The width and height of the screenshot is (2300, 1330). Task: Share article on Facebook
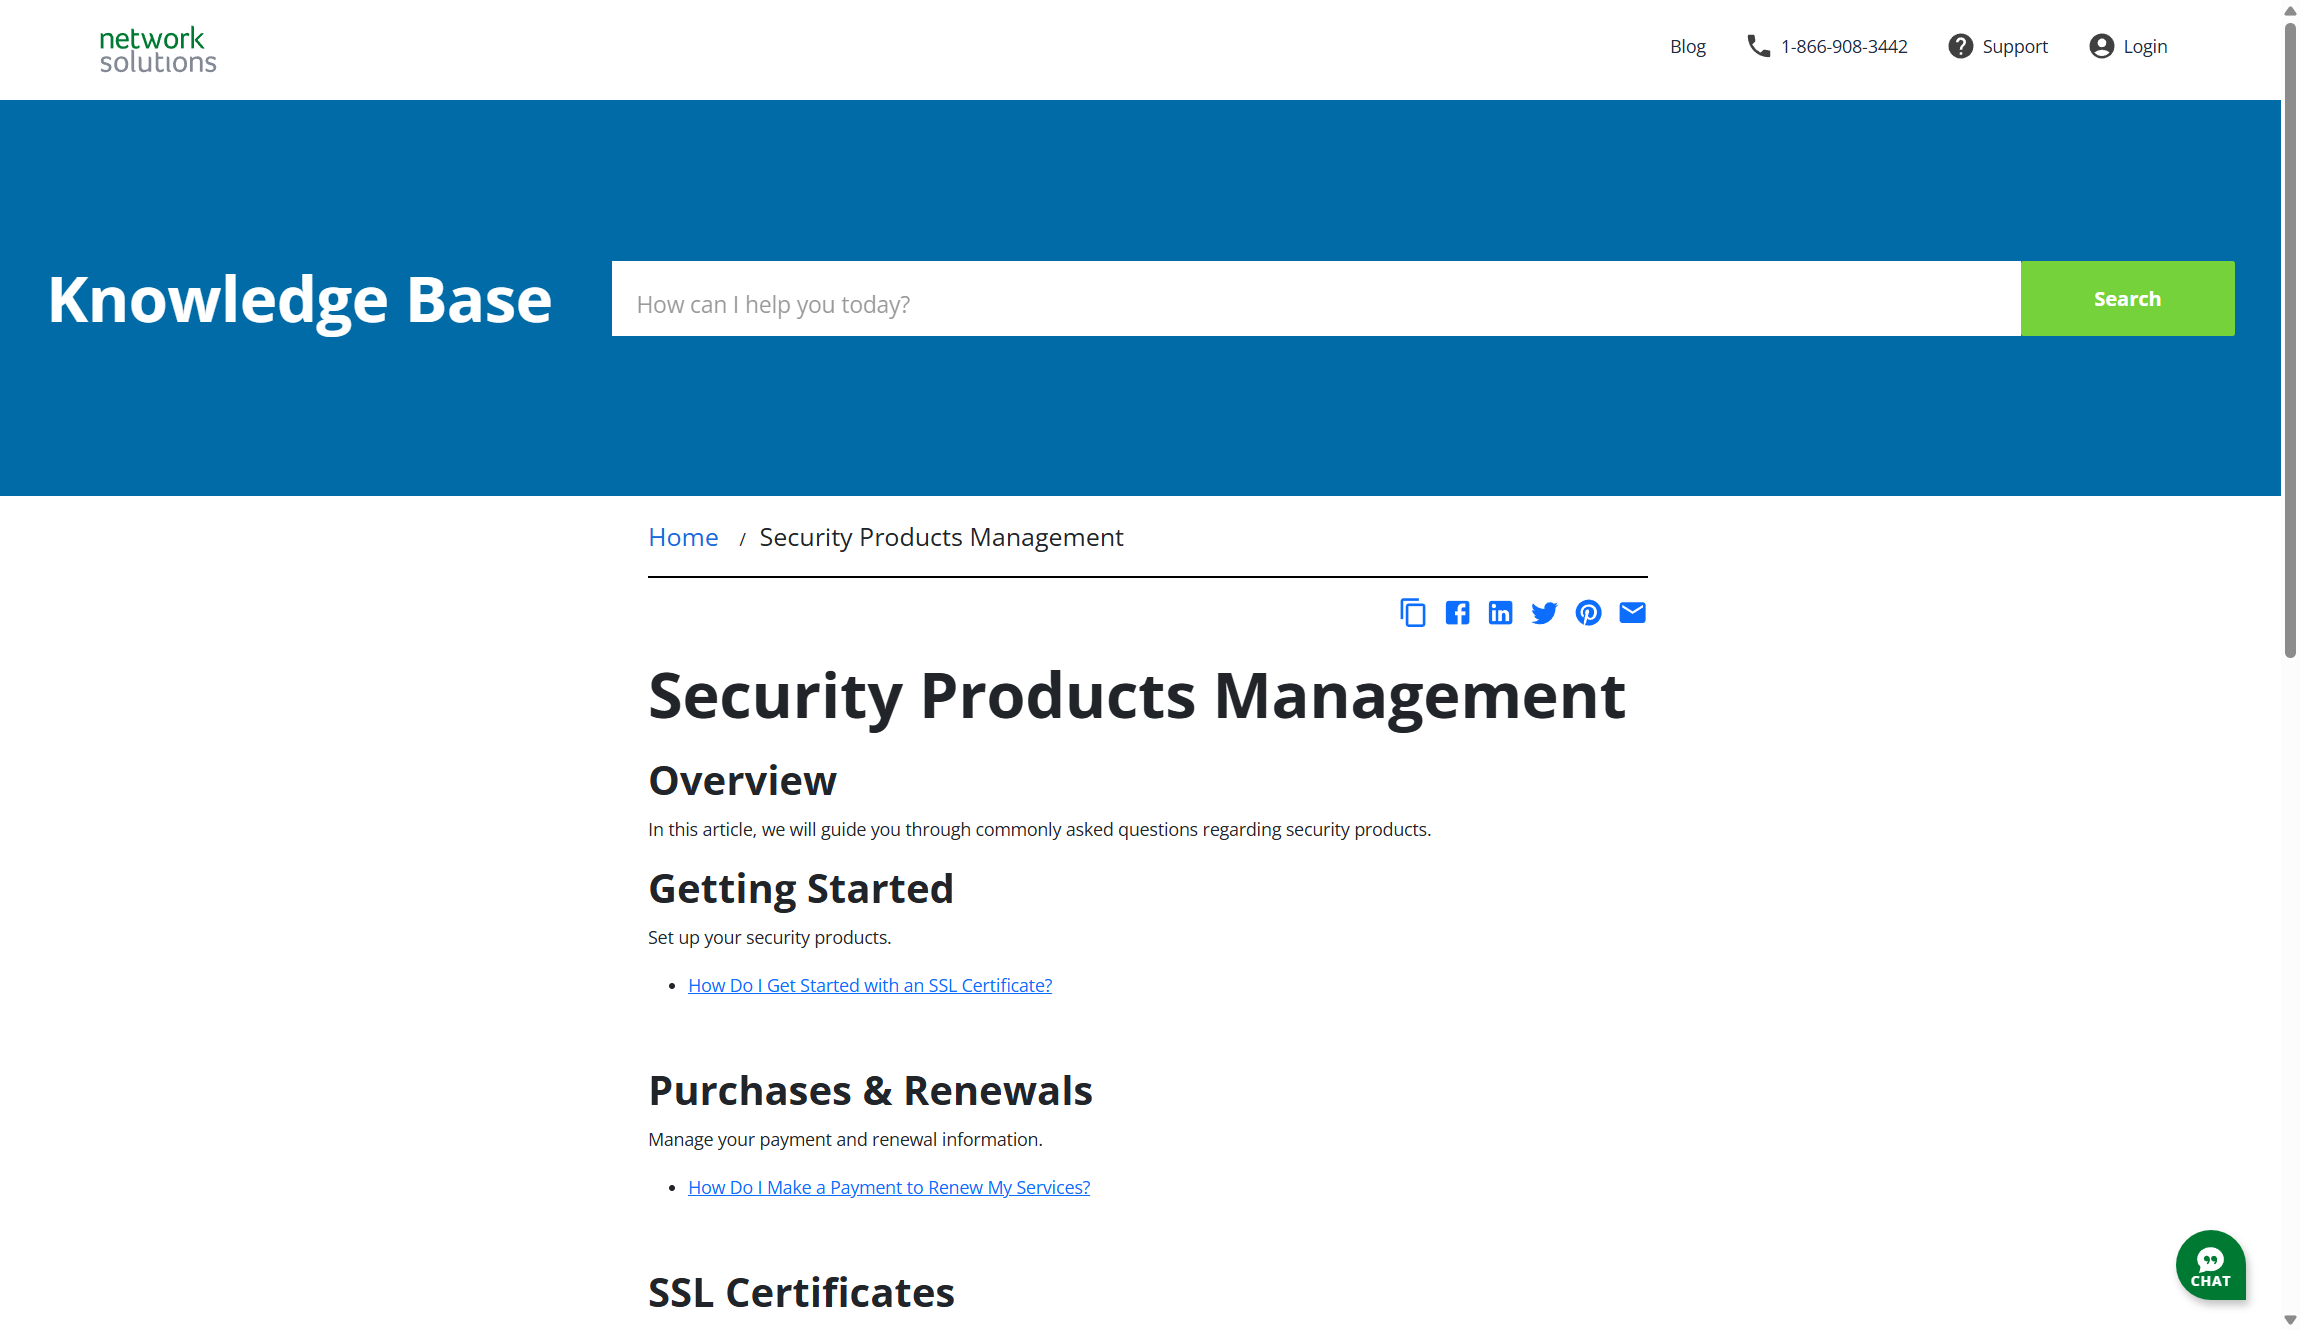(1457, 612)
